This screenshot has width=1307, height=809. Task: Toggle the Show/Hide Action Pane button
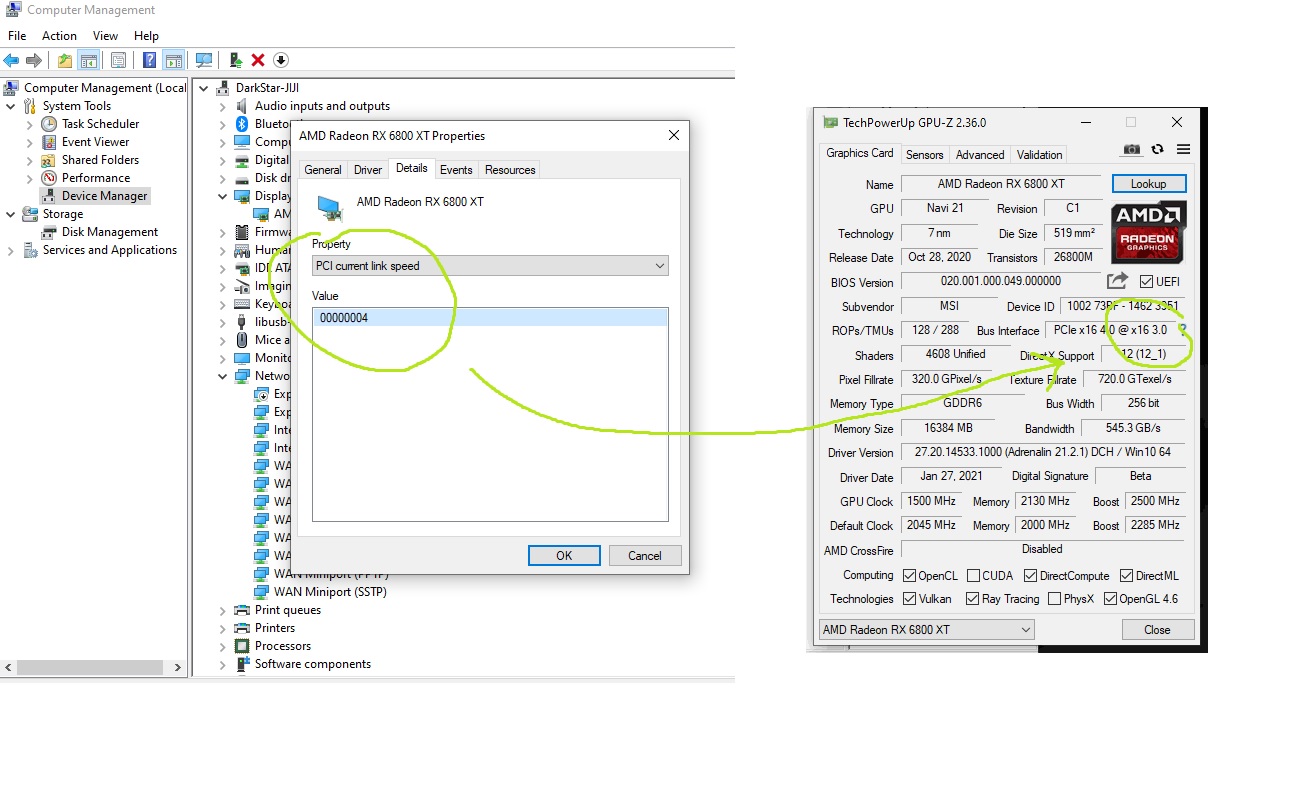tap(173, 60)
